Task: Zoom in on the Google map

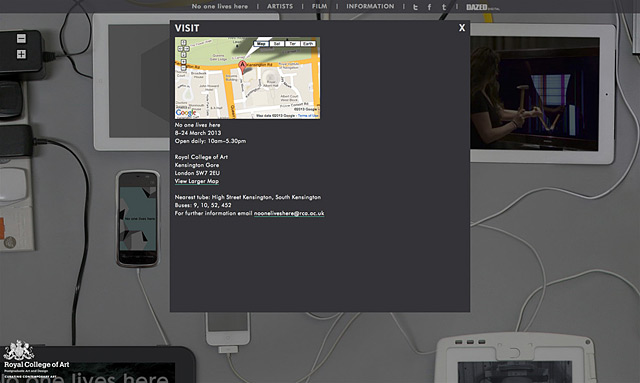Action: 184,62
